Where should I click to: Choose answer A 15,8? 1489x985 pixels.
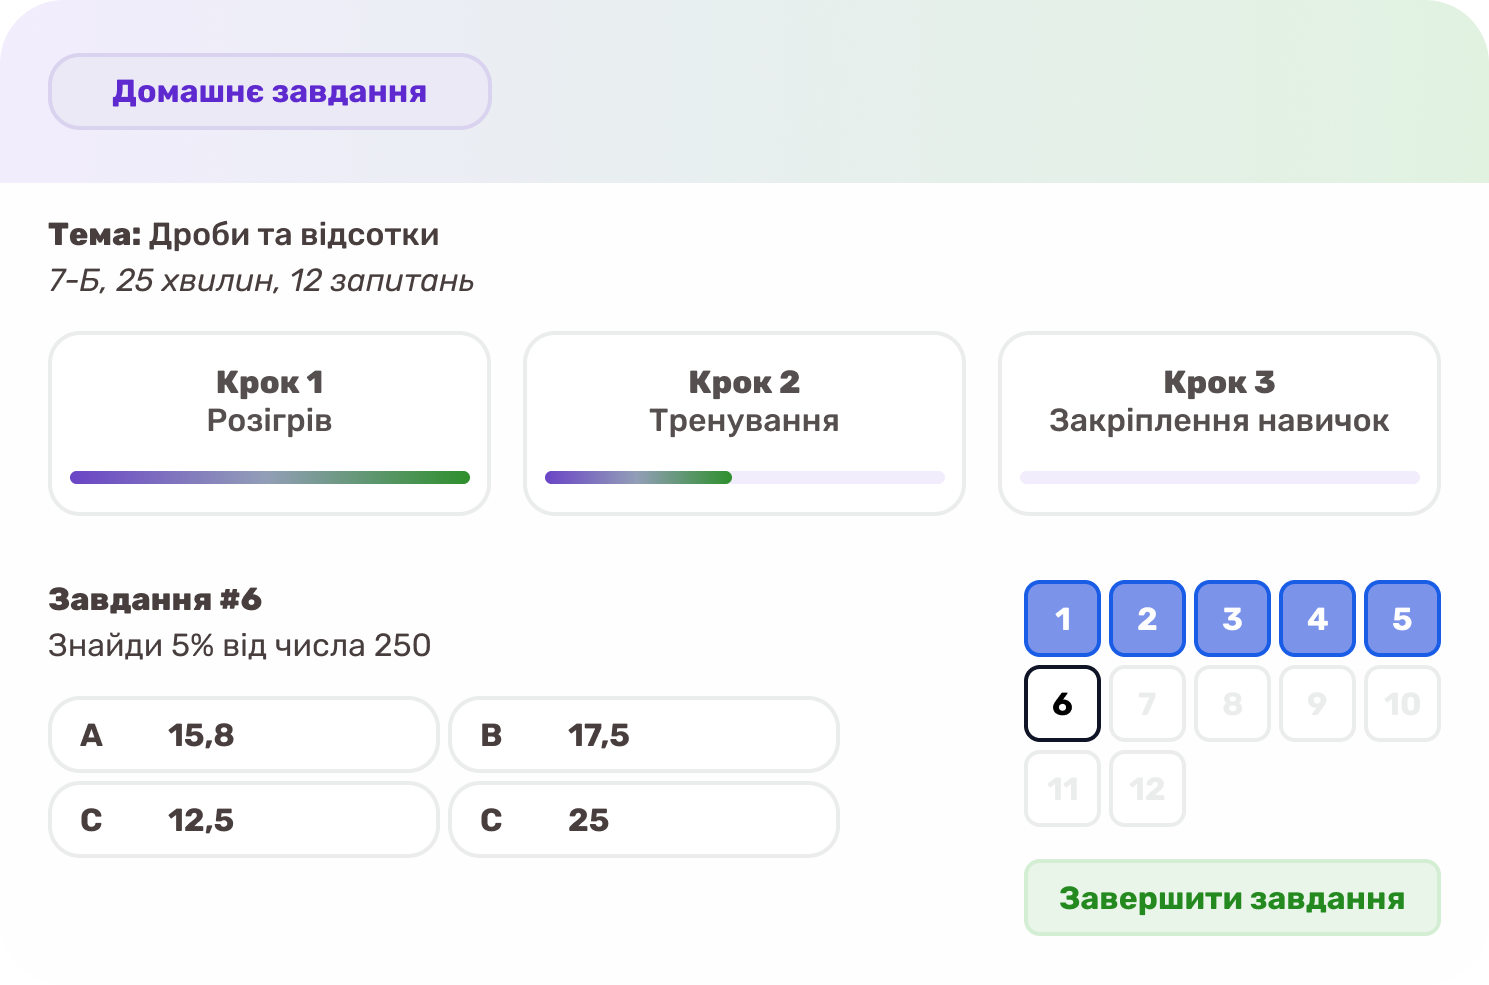coord(243,735)
